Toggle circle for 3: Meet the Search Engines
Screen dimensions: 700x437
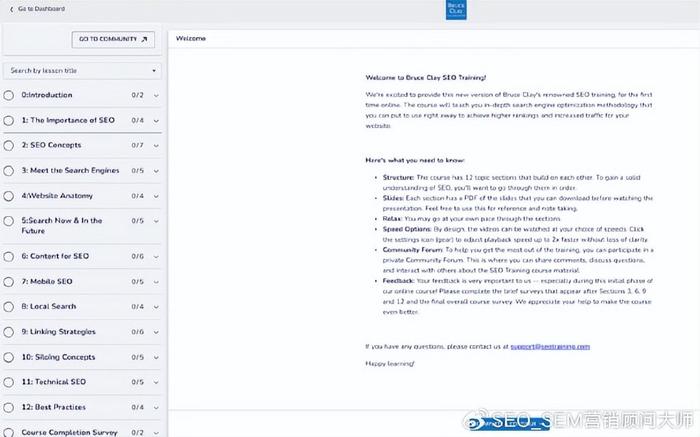(8, 171)
